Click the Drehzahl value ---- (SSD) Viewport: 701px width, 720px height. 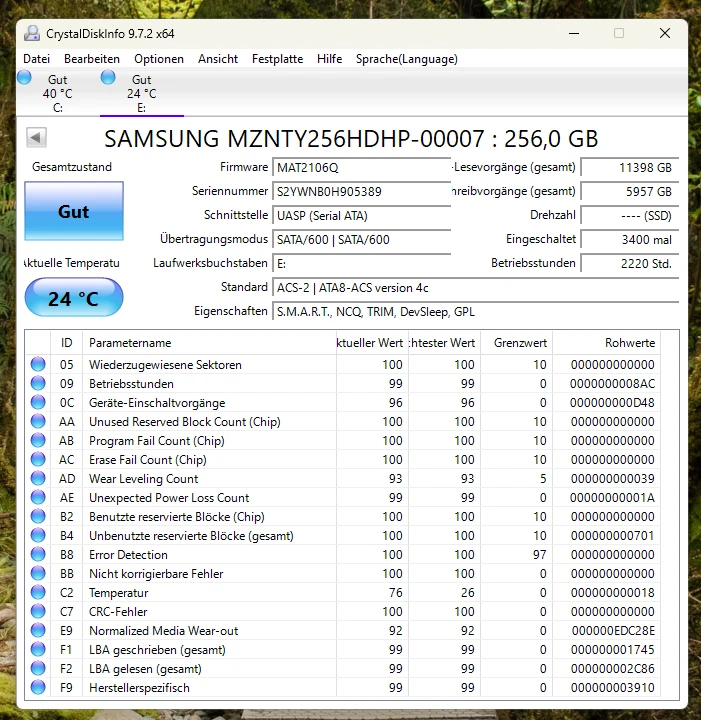(x=630, y=215)
